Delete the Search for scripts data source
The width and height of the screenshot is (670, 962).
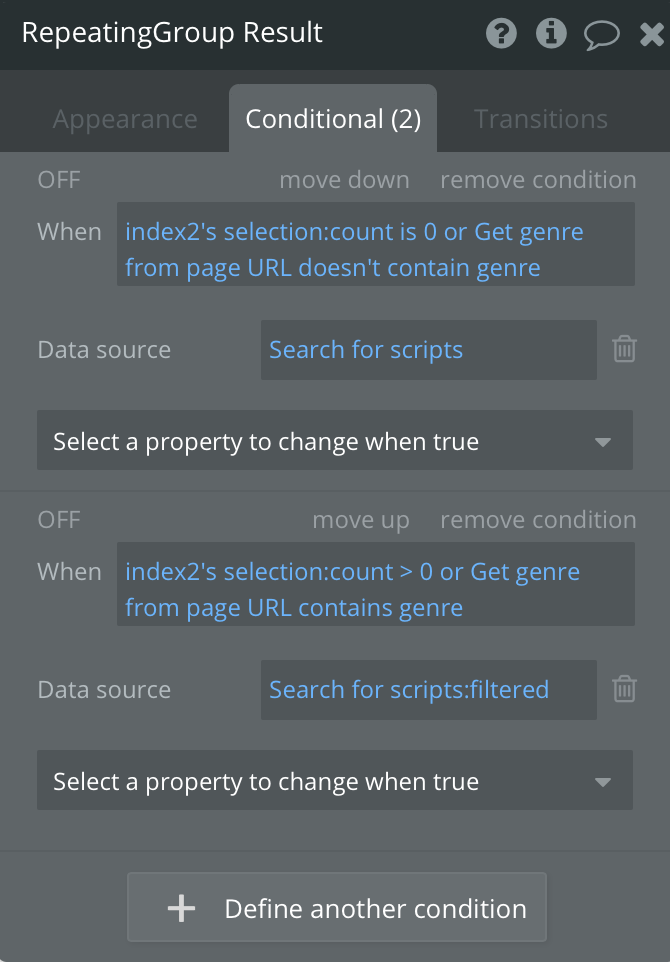pyautogui.click(x=624, y=349)
